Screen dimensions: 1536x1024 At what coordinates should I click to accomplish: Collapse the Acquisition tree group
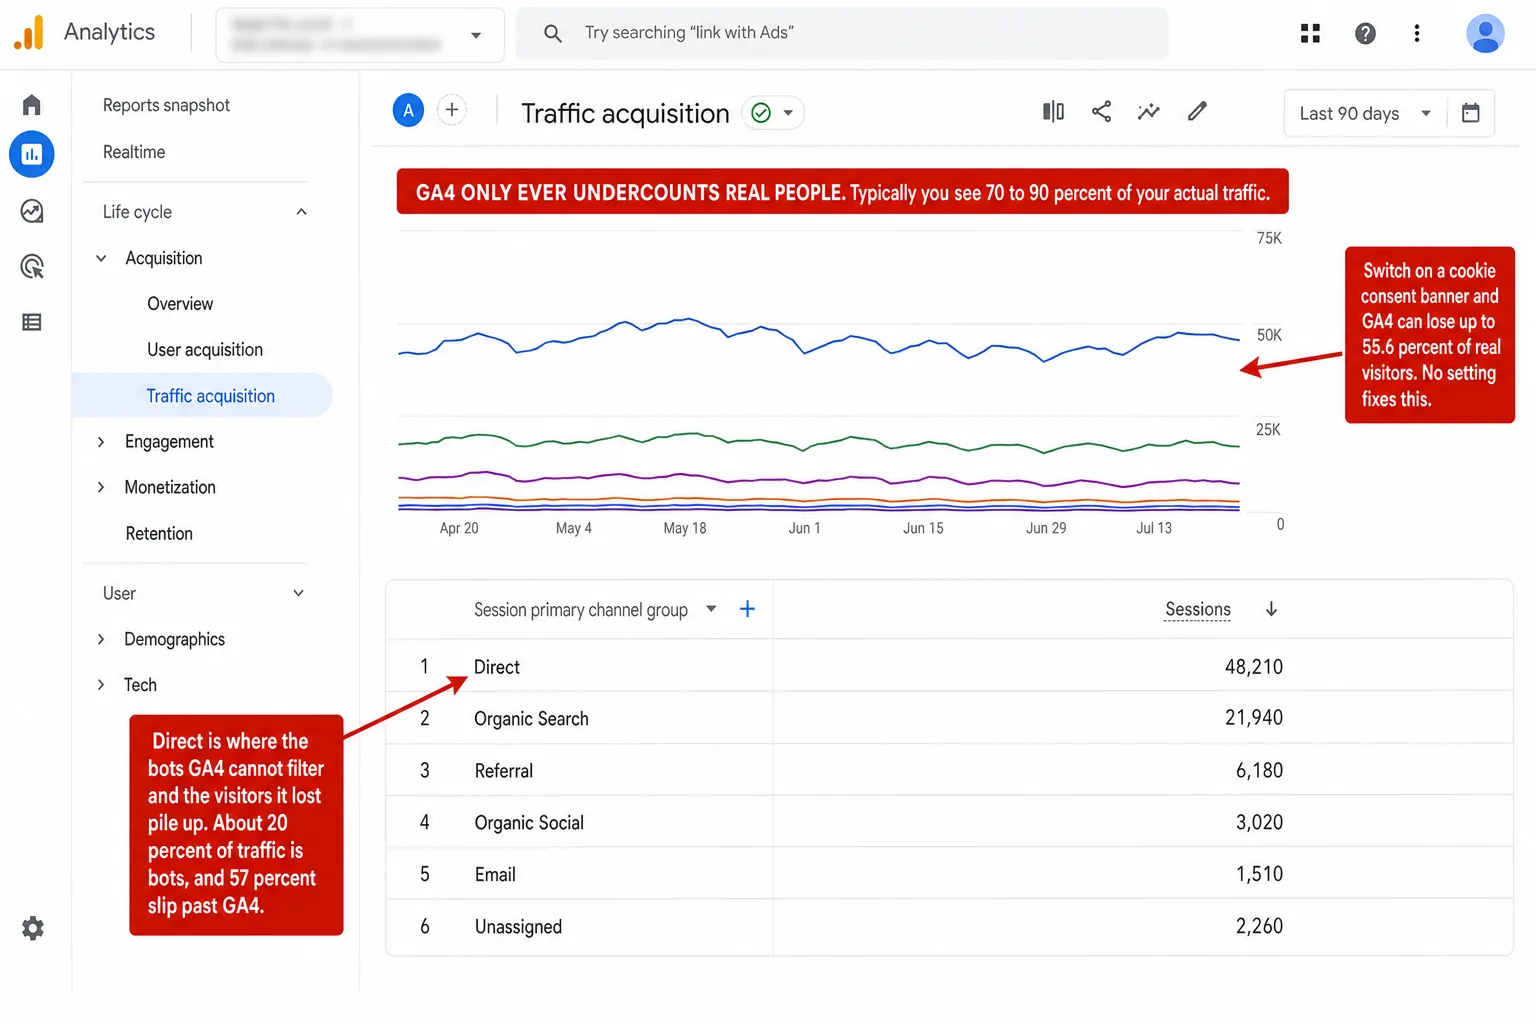[101, 258]
